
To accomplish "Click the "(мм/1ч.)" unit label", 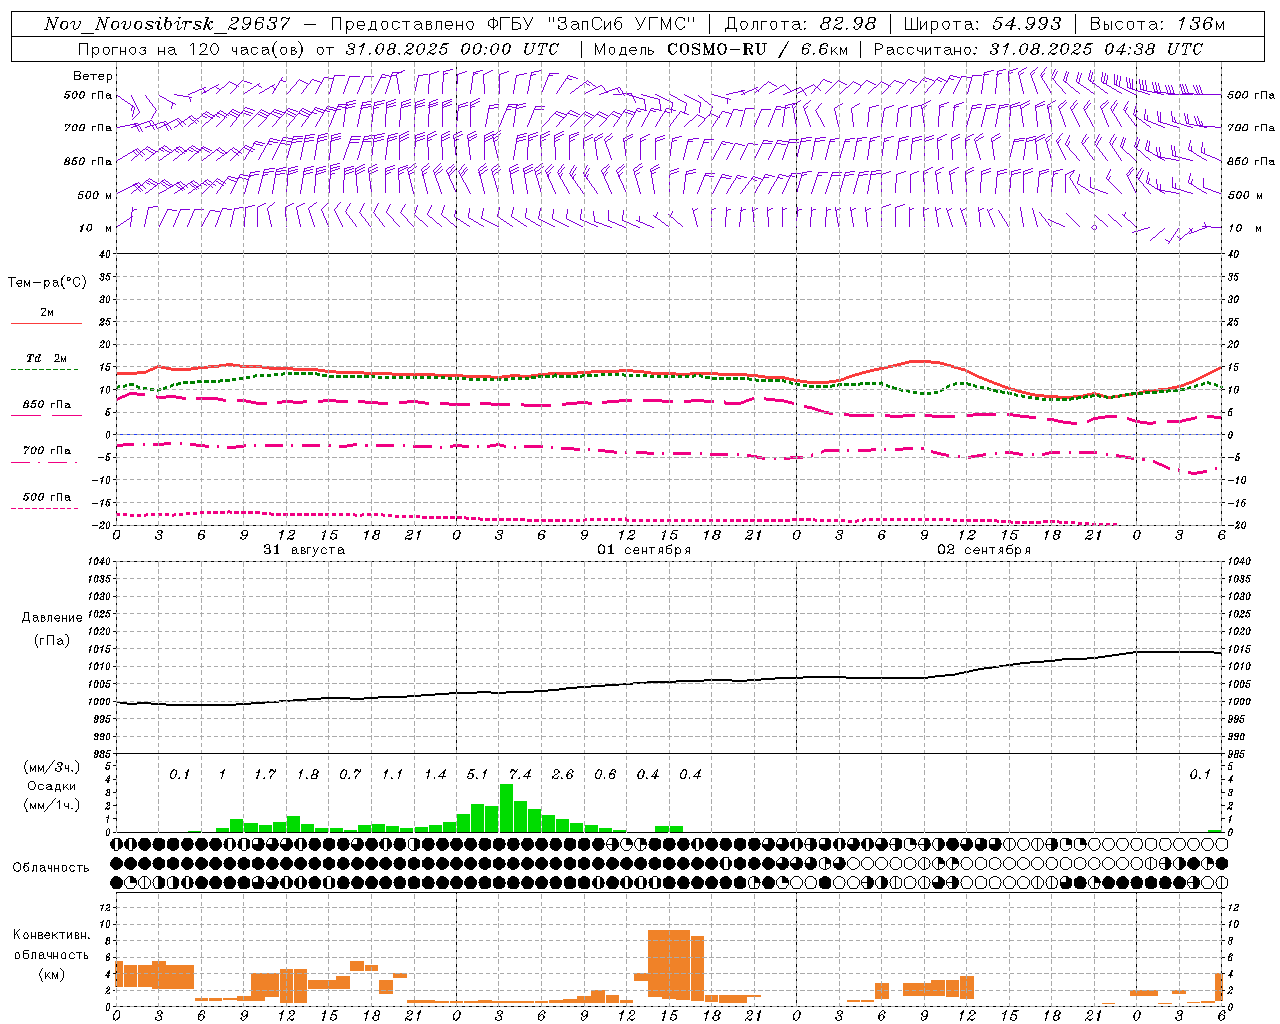I will (x=52, y=805).
